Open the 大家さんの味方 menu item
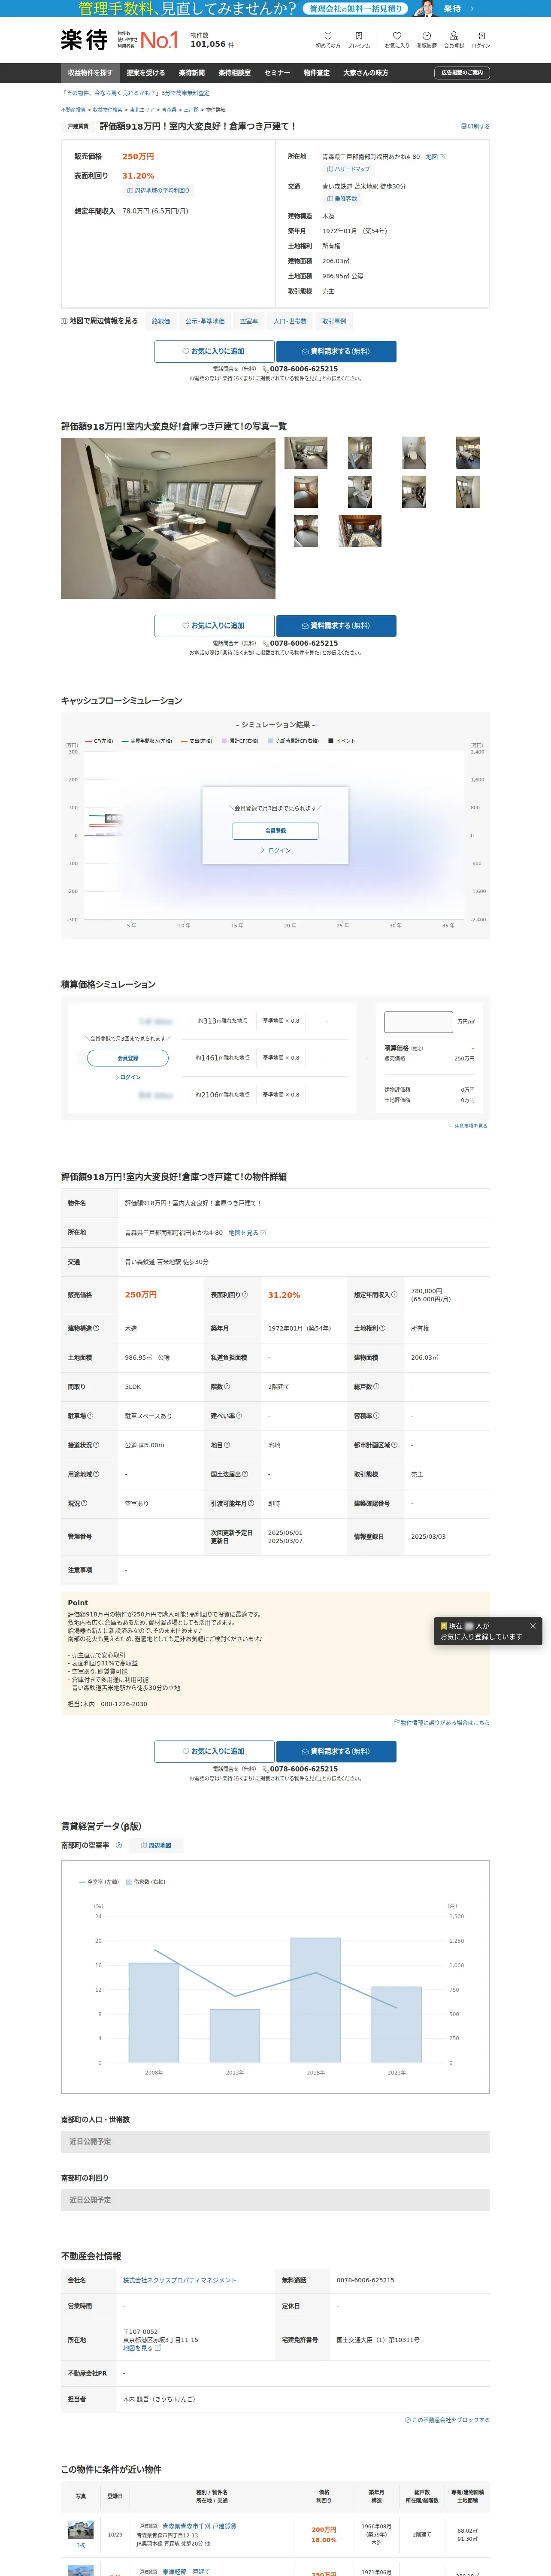Viewport: 551px width, 2576px height. point(366,73)
